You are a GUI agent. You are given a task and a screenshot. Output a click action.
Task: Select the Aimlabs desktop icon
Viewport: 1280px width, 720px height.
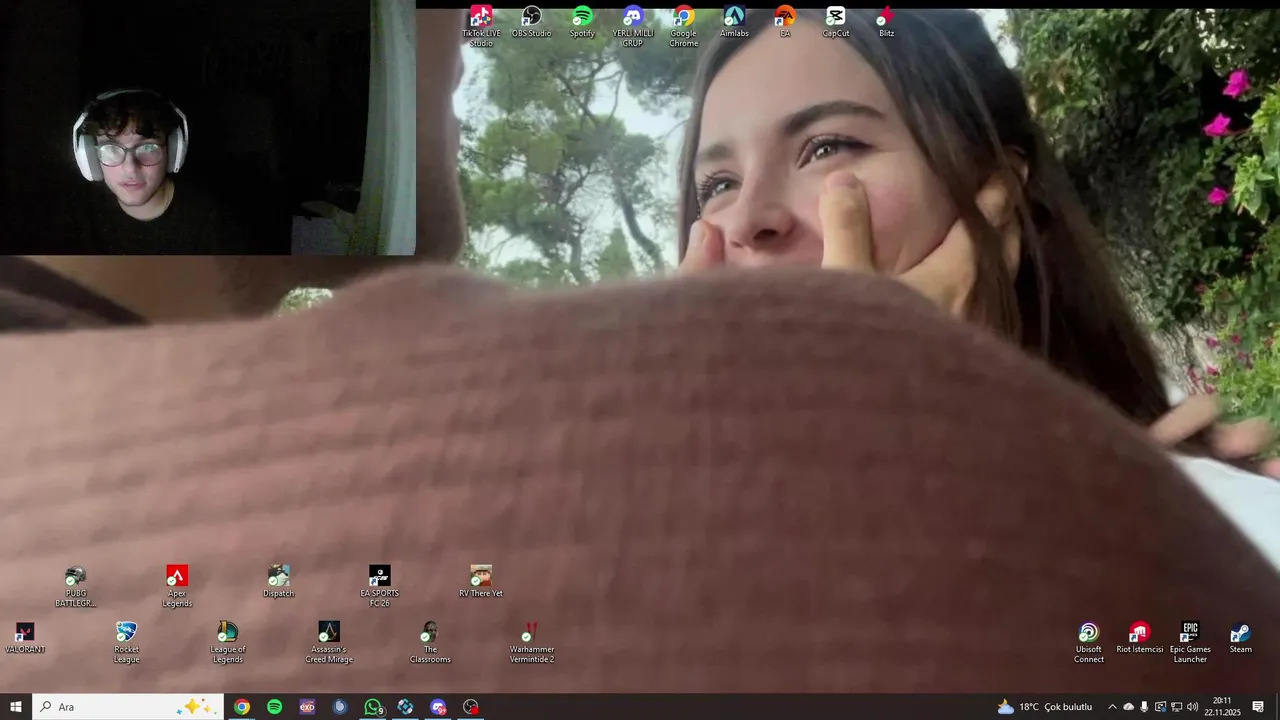[734, 22]
